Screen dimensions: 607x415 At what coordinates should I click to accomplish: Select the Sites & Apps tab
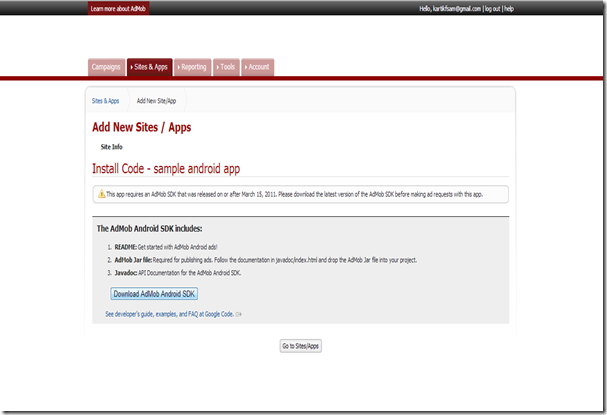point(149,67)
